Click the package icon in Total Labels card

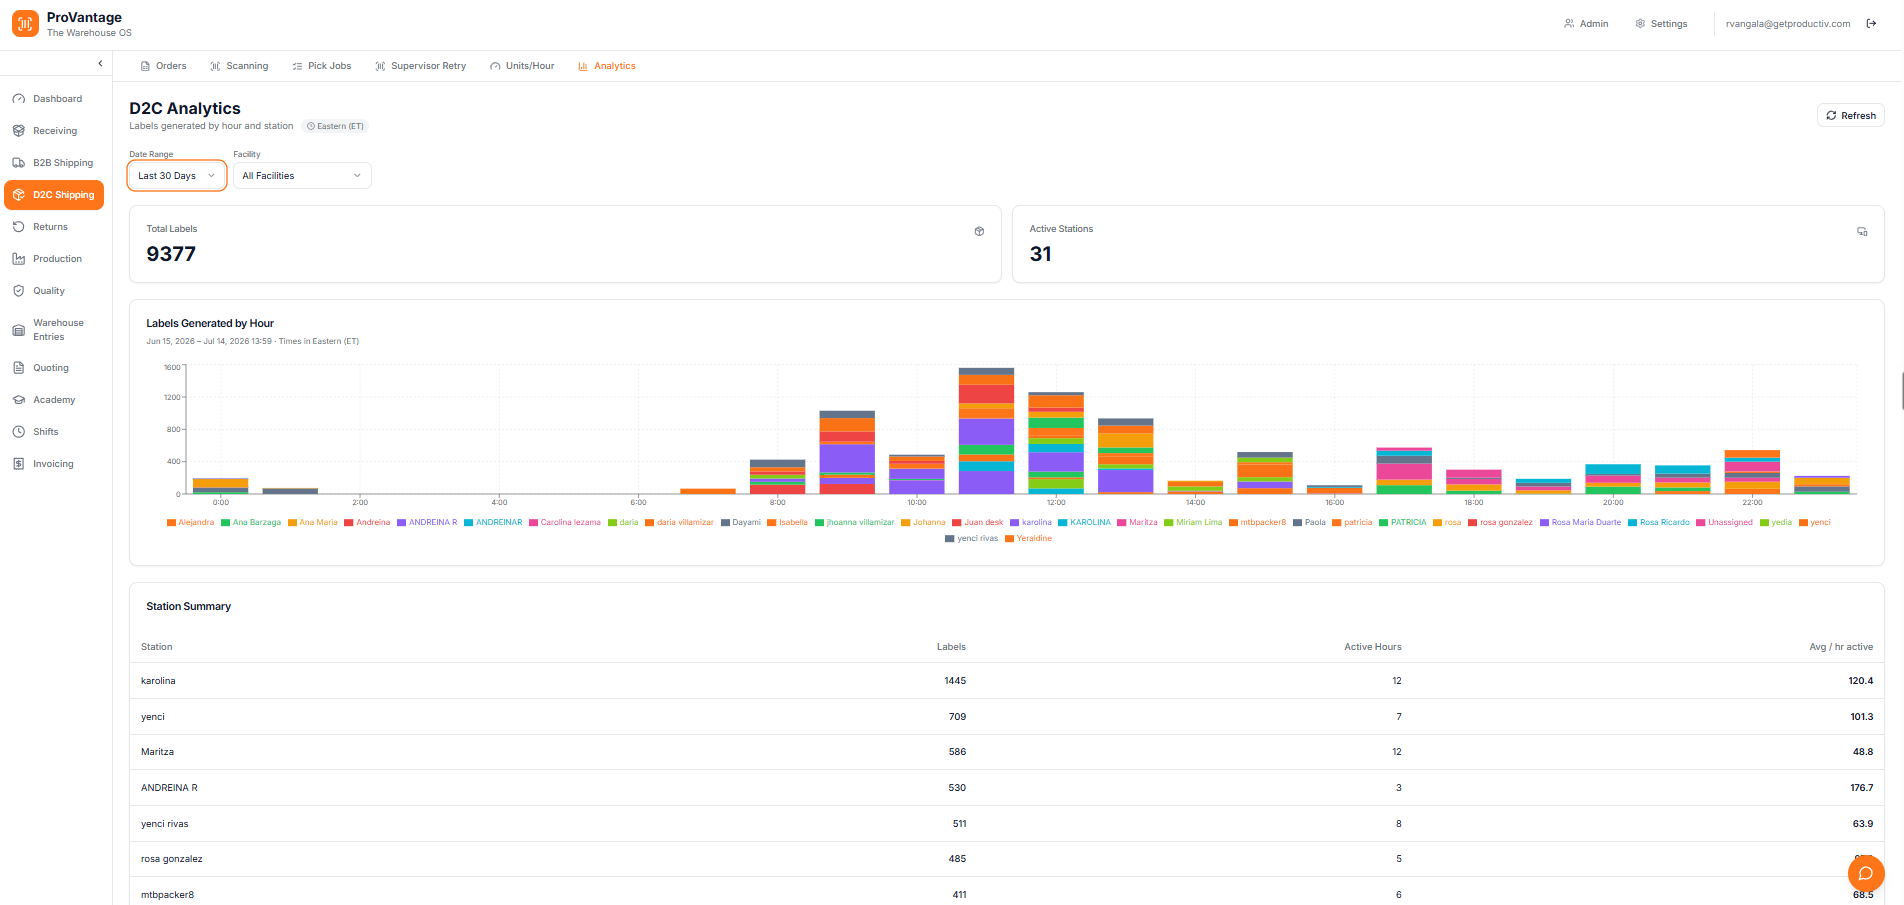pos(979,231)
